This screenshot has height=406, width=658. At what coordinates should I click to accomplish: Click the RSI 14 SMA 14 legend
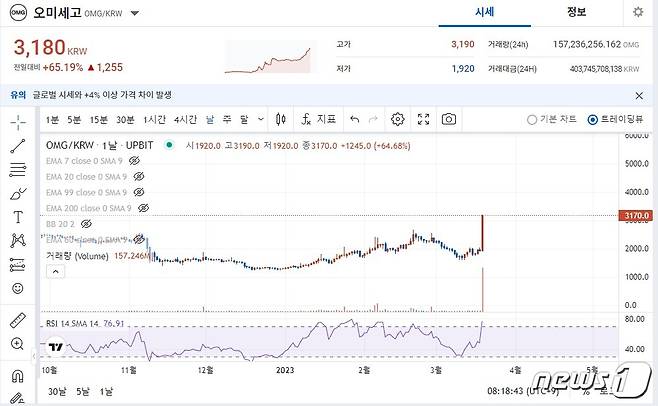point(72,324)
